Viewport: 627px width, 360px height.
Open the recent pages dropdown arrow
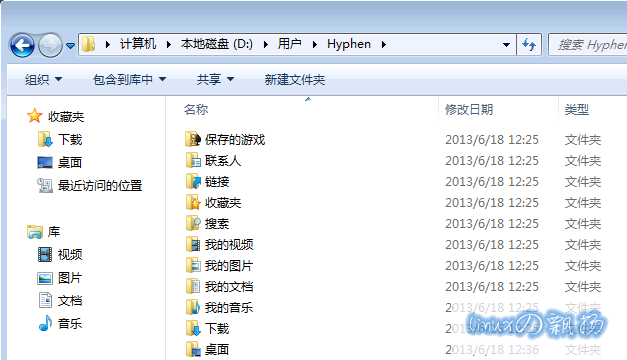[x=70, y=46]
